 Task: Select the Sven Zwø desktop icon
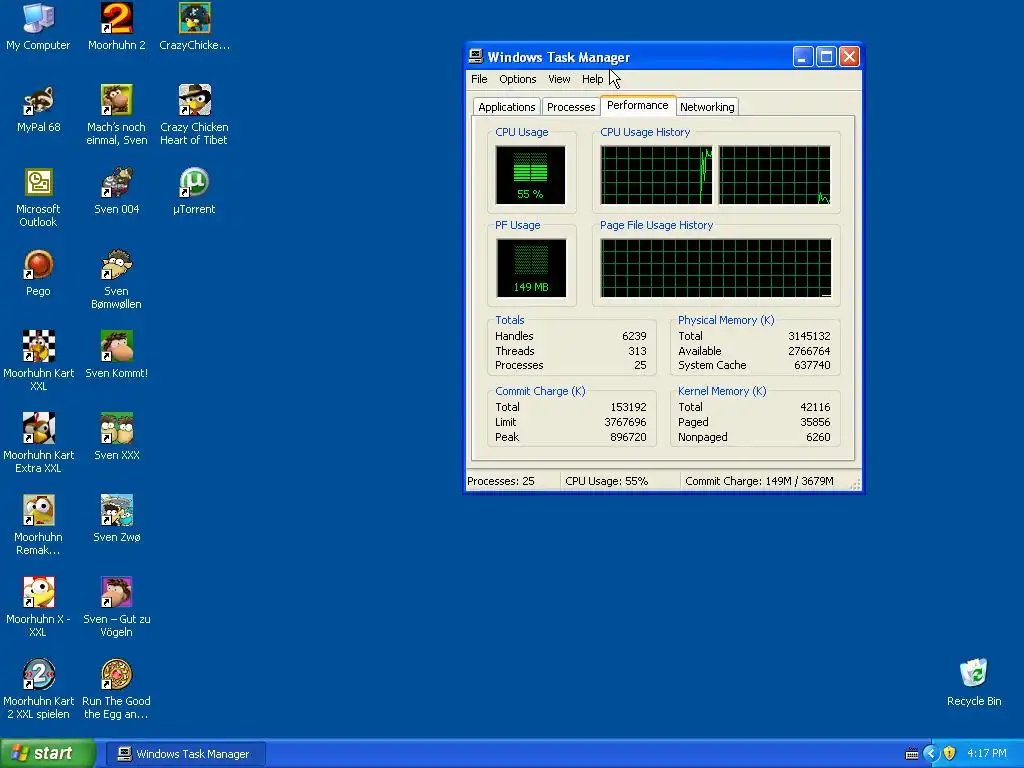(x=116, y=519)
